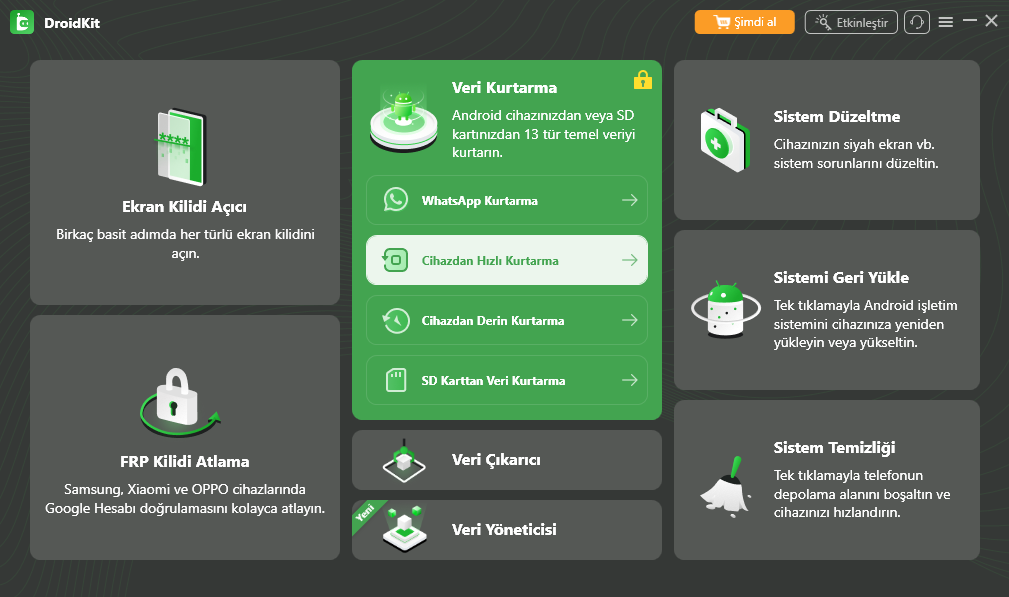Open the Veri Yöneticisi panel
This screenshot has width=1009, height=597.
click(506, 530)
